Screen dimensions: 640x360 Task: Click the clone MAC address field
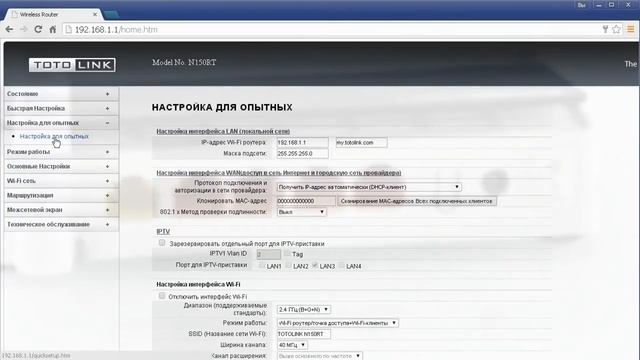point(306,201)
